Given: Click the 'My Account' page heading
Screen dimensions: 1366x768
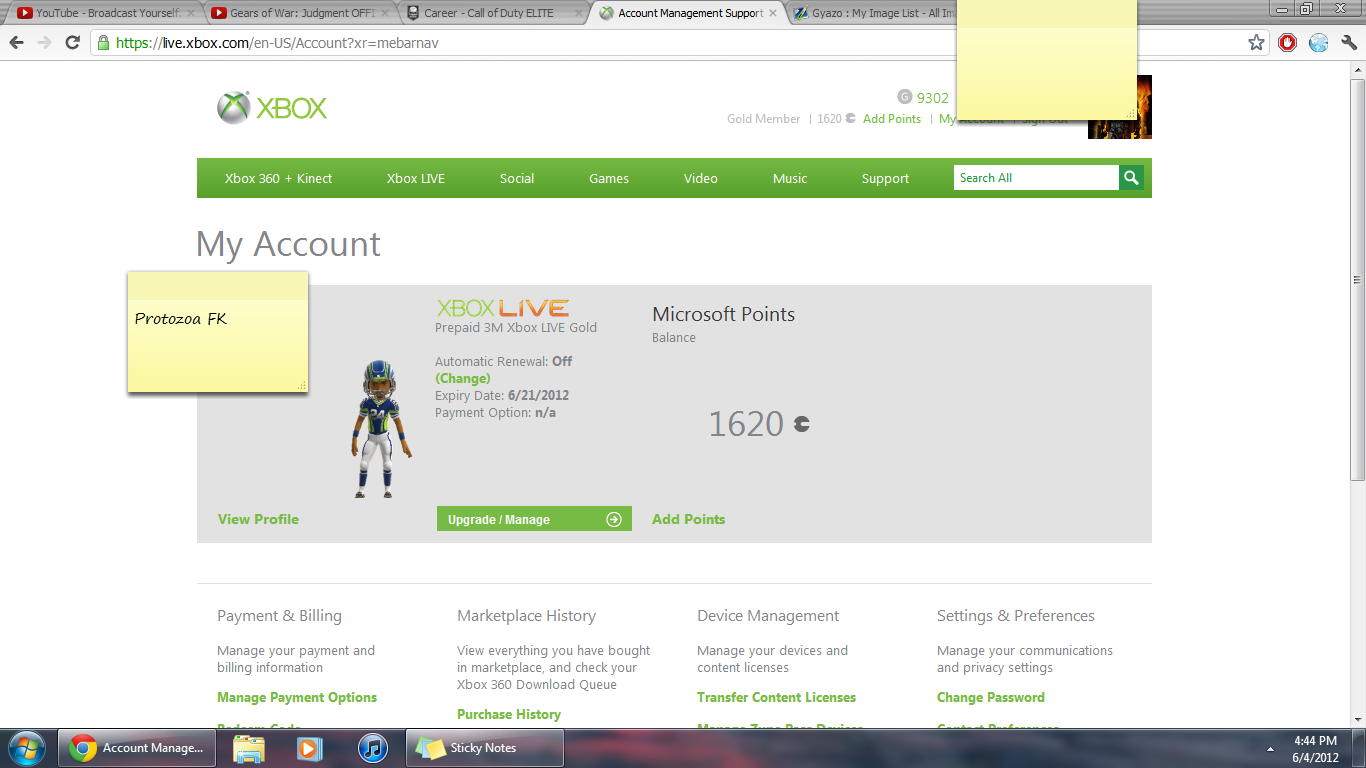Looking at the screenshot, I should coord(289,244).
